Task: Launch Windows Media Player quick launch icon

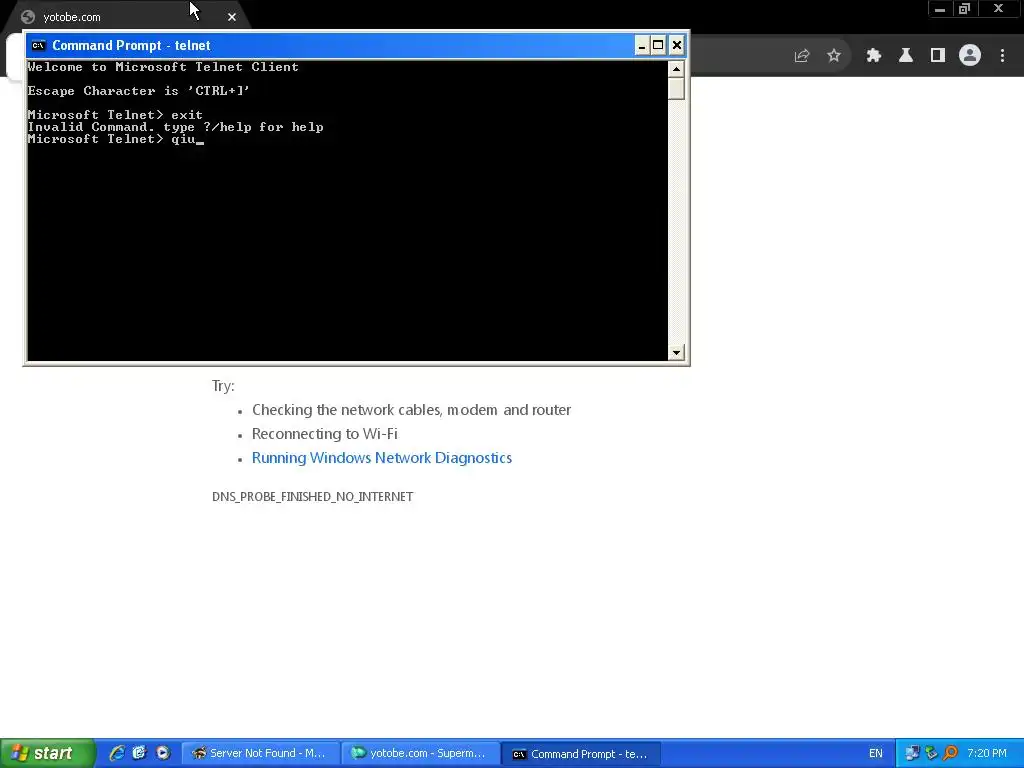Action: 163,753
